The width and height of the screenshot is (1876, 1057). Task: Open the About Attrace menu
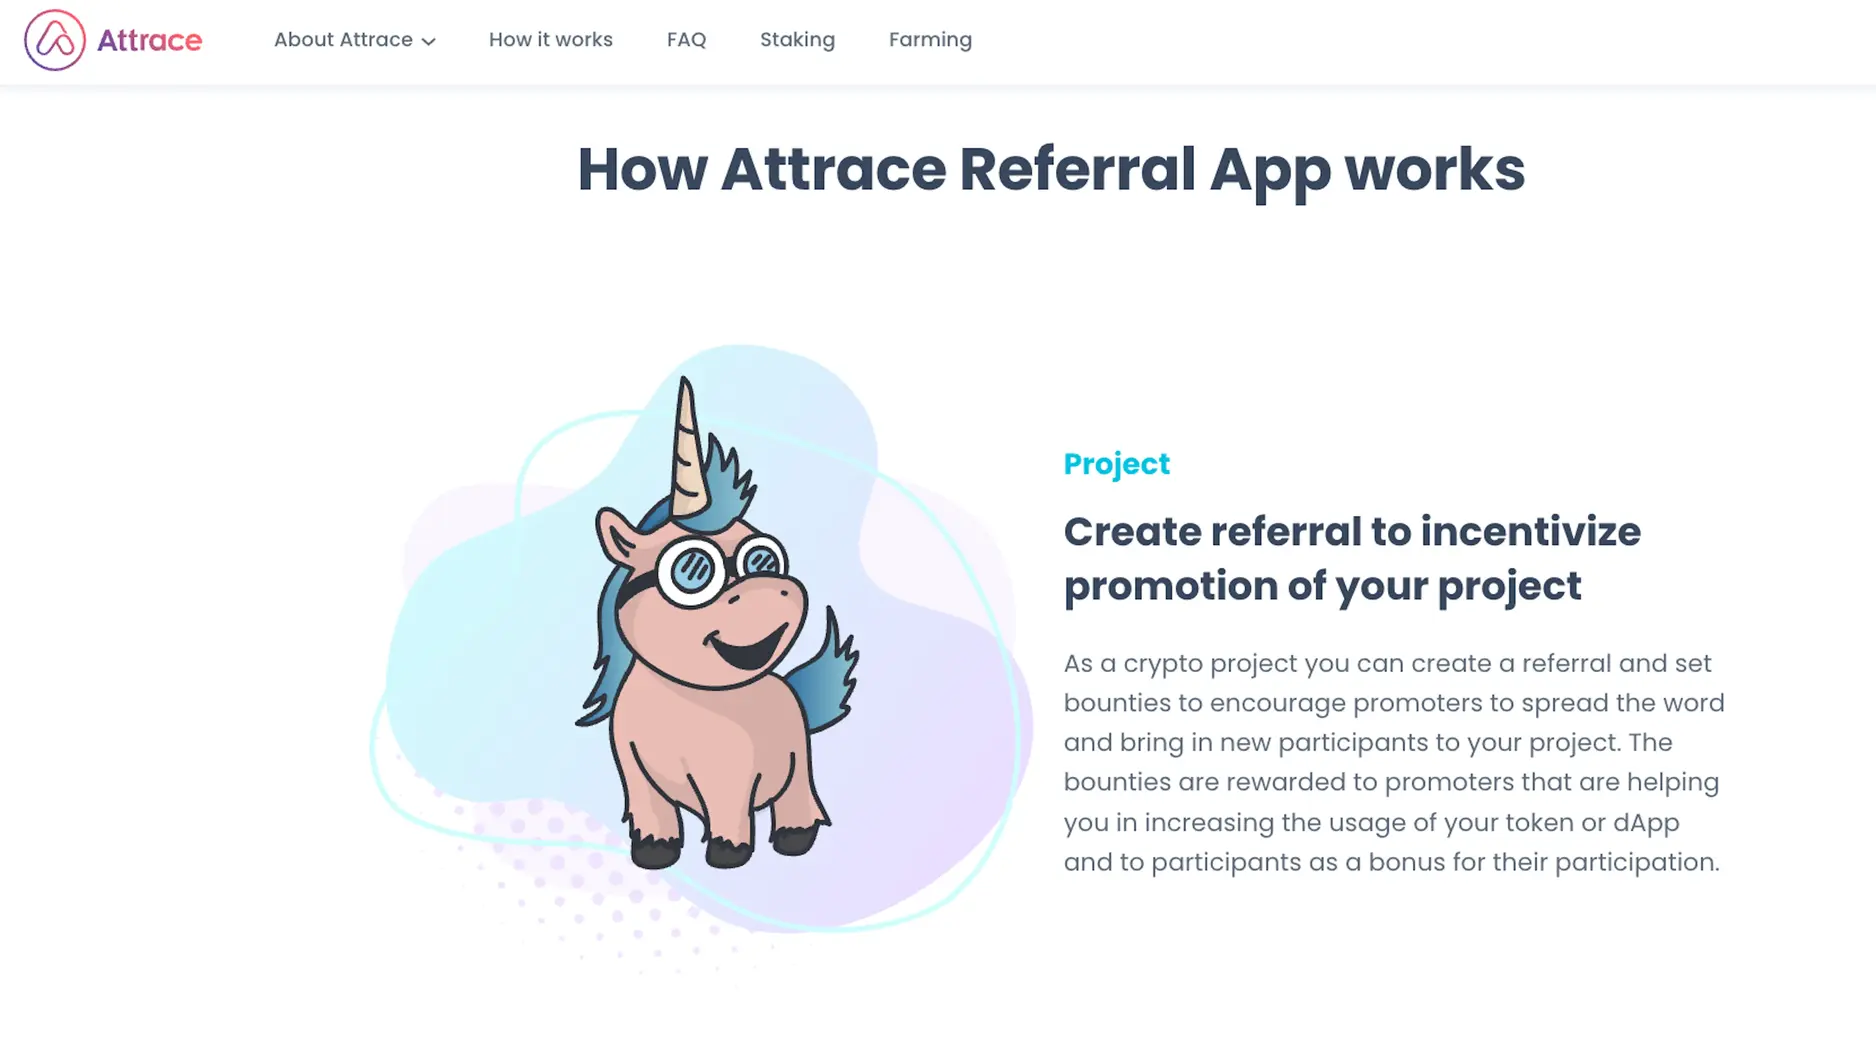point(354,40)
